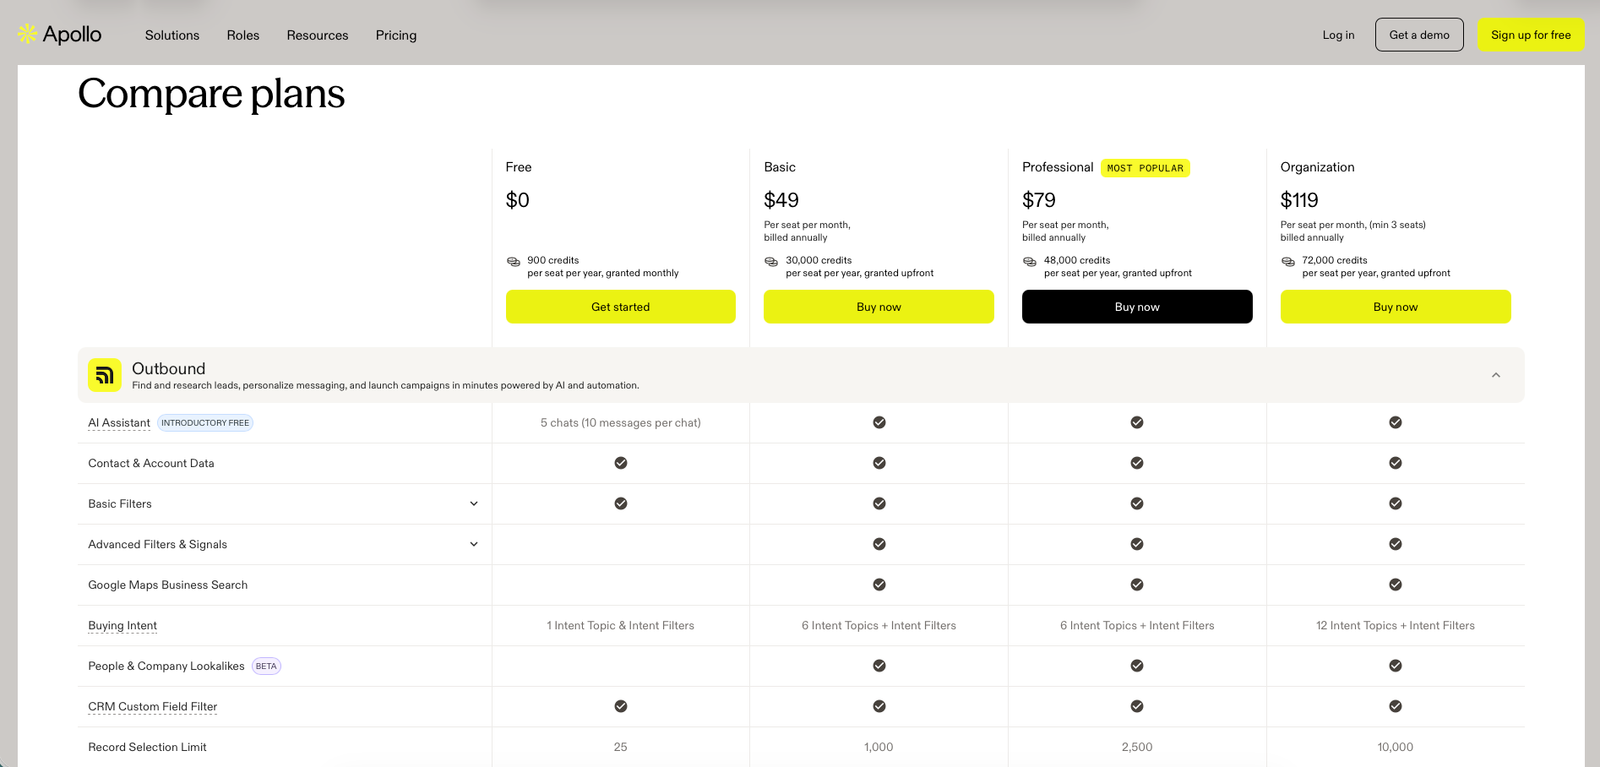Click the Professional checkmark for Contact & Account Data
This screenshot has width=1600, height=767.
pos(1137,463)
